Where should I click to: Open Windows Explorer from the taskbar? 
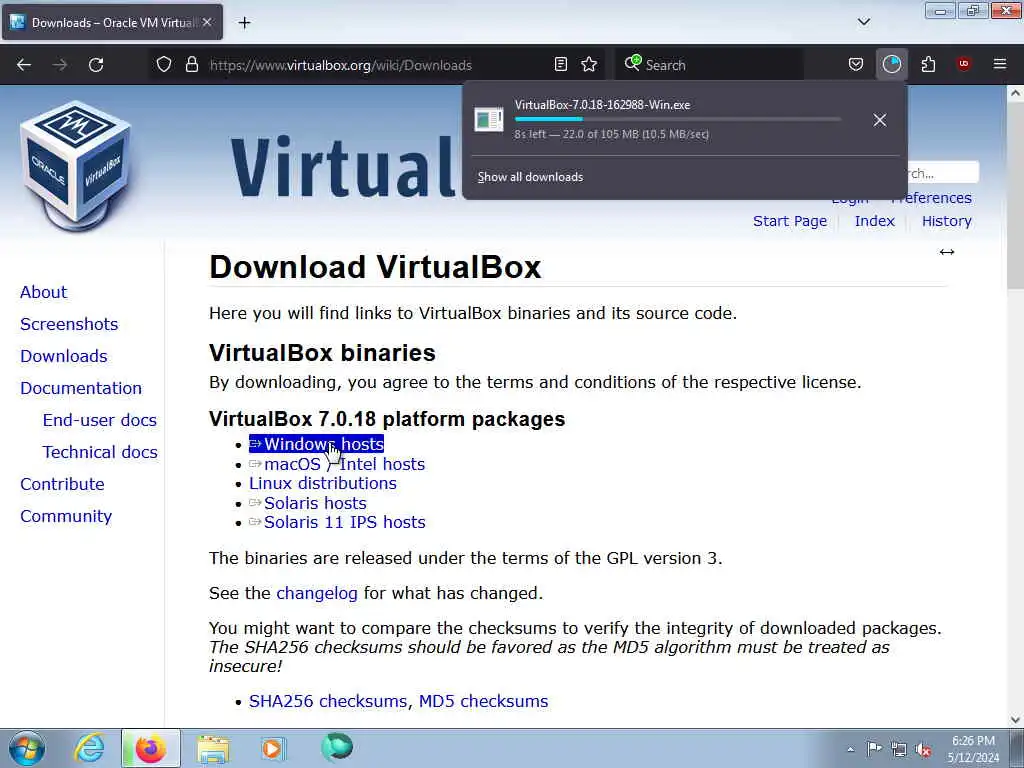213,749
